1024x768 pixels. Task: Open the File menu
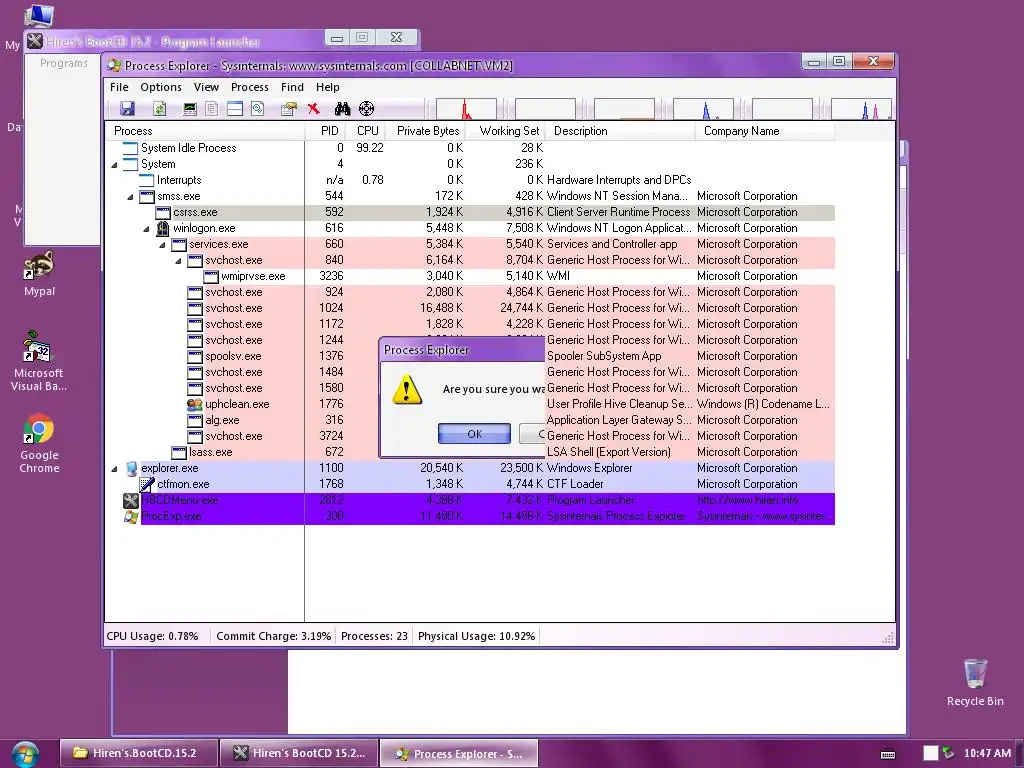119,87
